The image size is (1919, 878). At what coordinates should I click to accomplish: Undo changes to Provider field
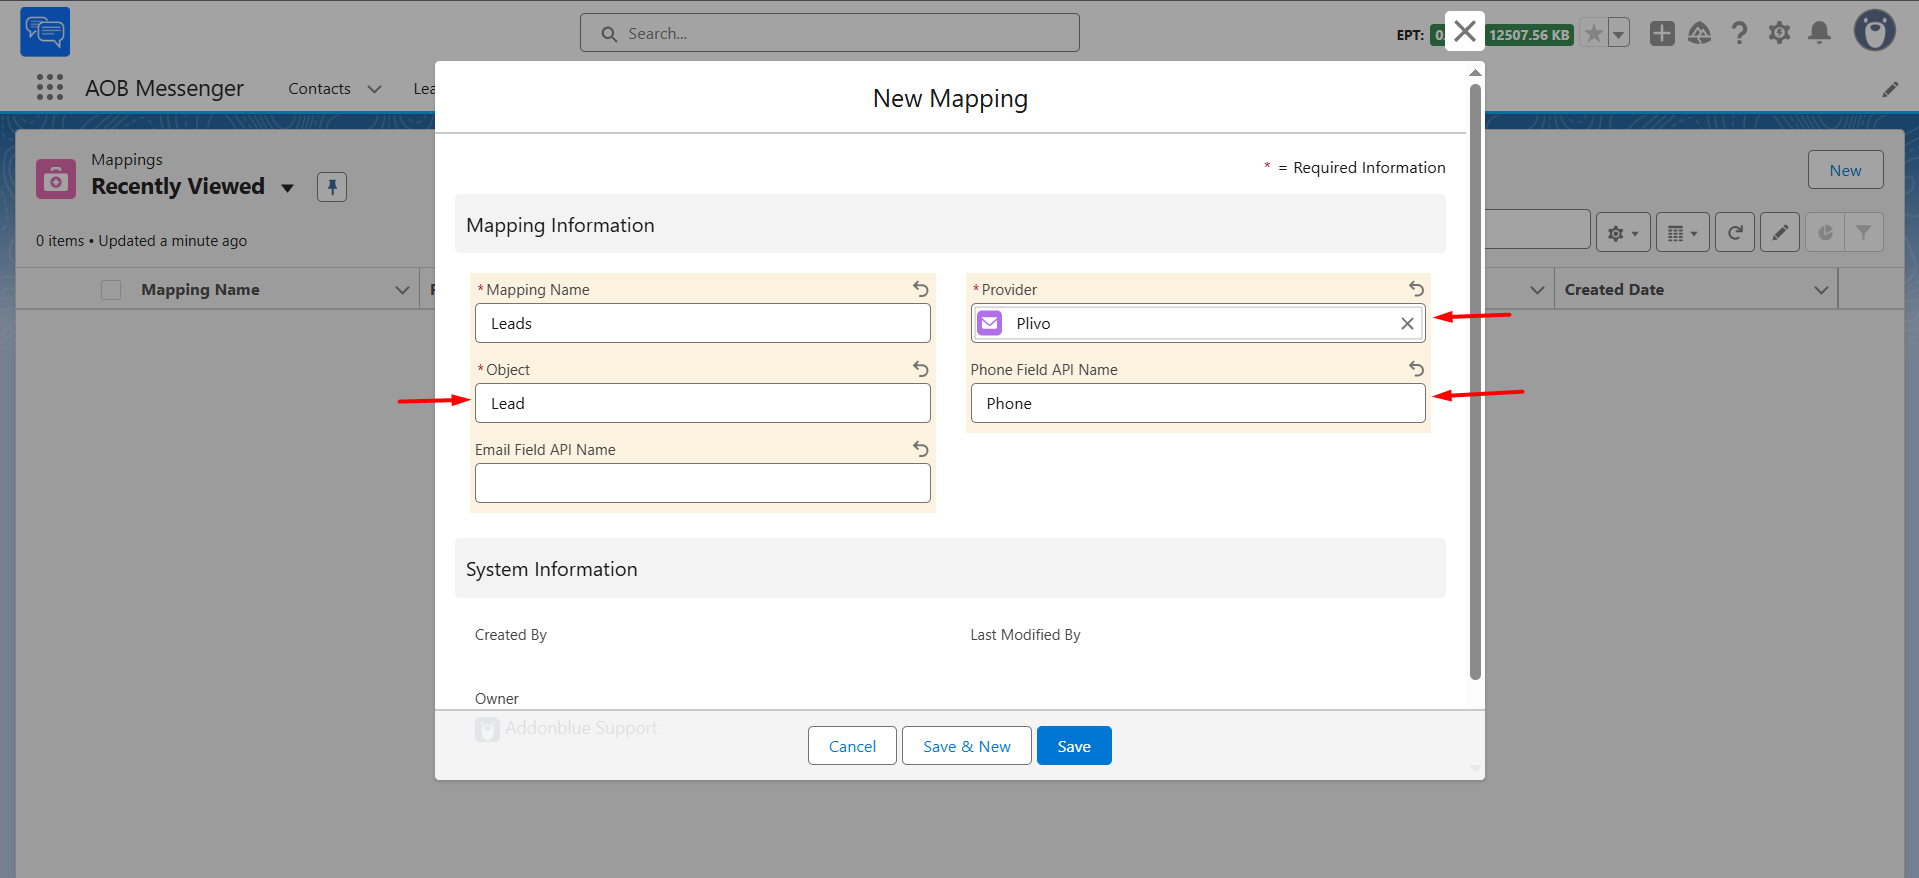(1416, 289)
